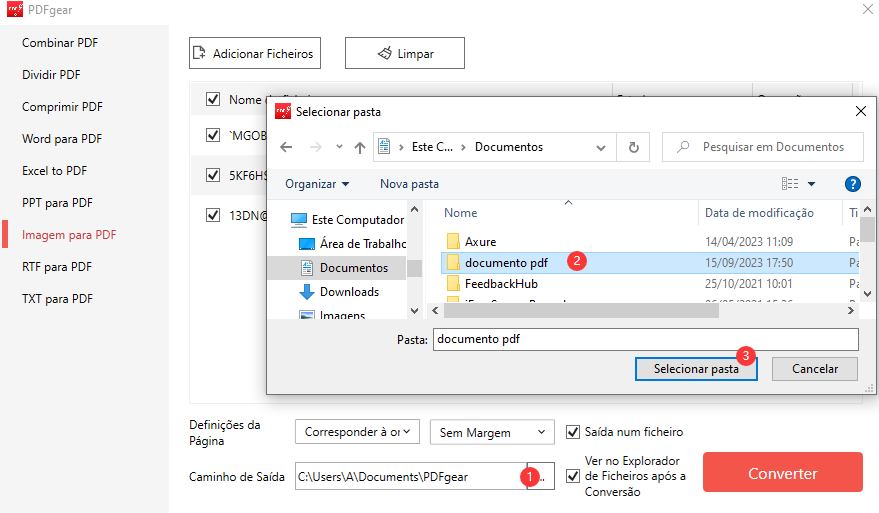879x513 pixels.
Task: Uncheck the 5KF6H file checkbox
Action: tap(212, 175)
